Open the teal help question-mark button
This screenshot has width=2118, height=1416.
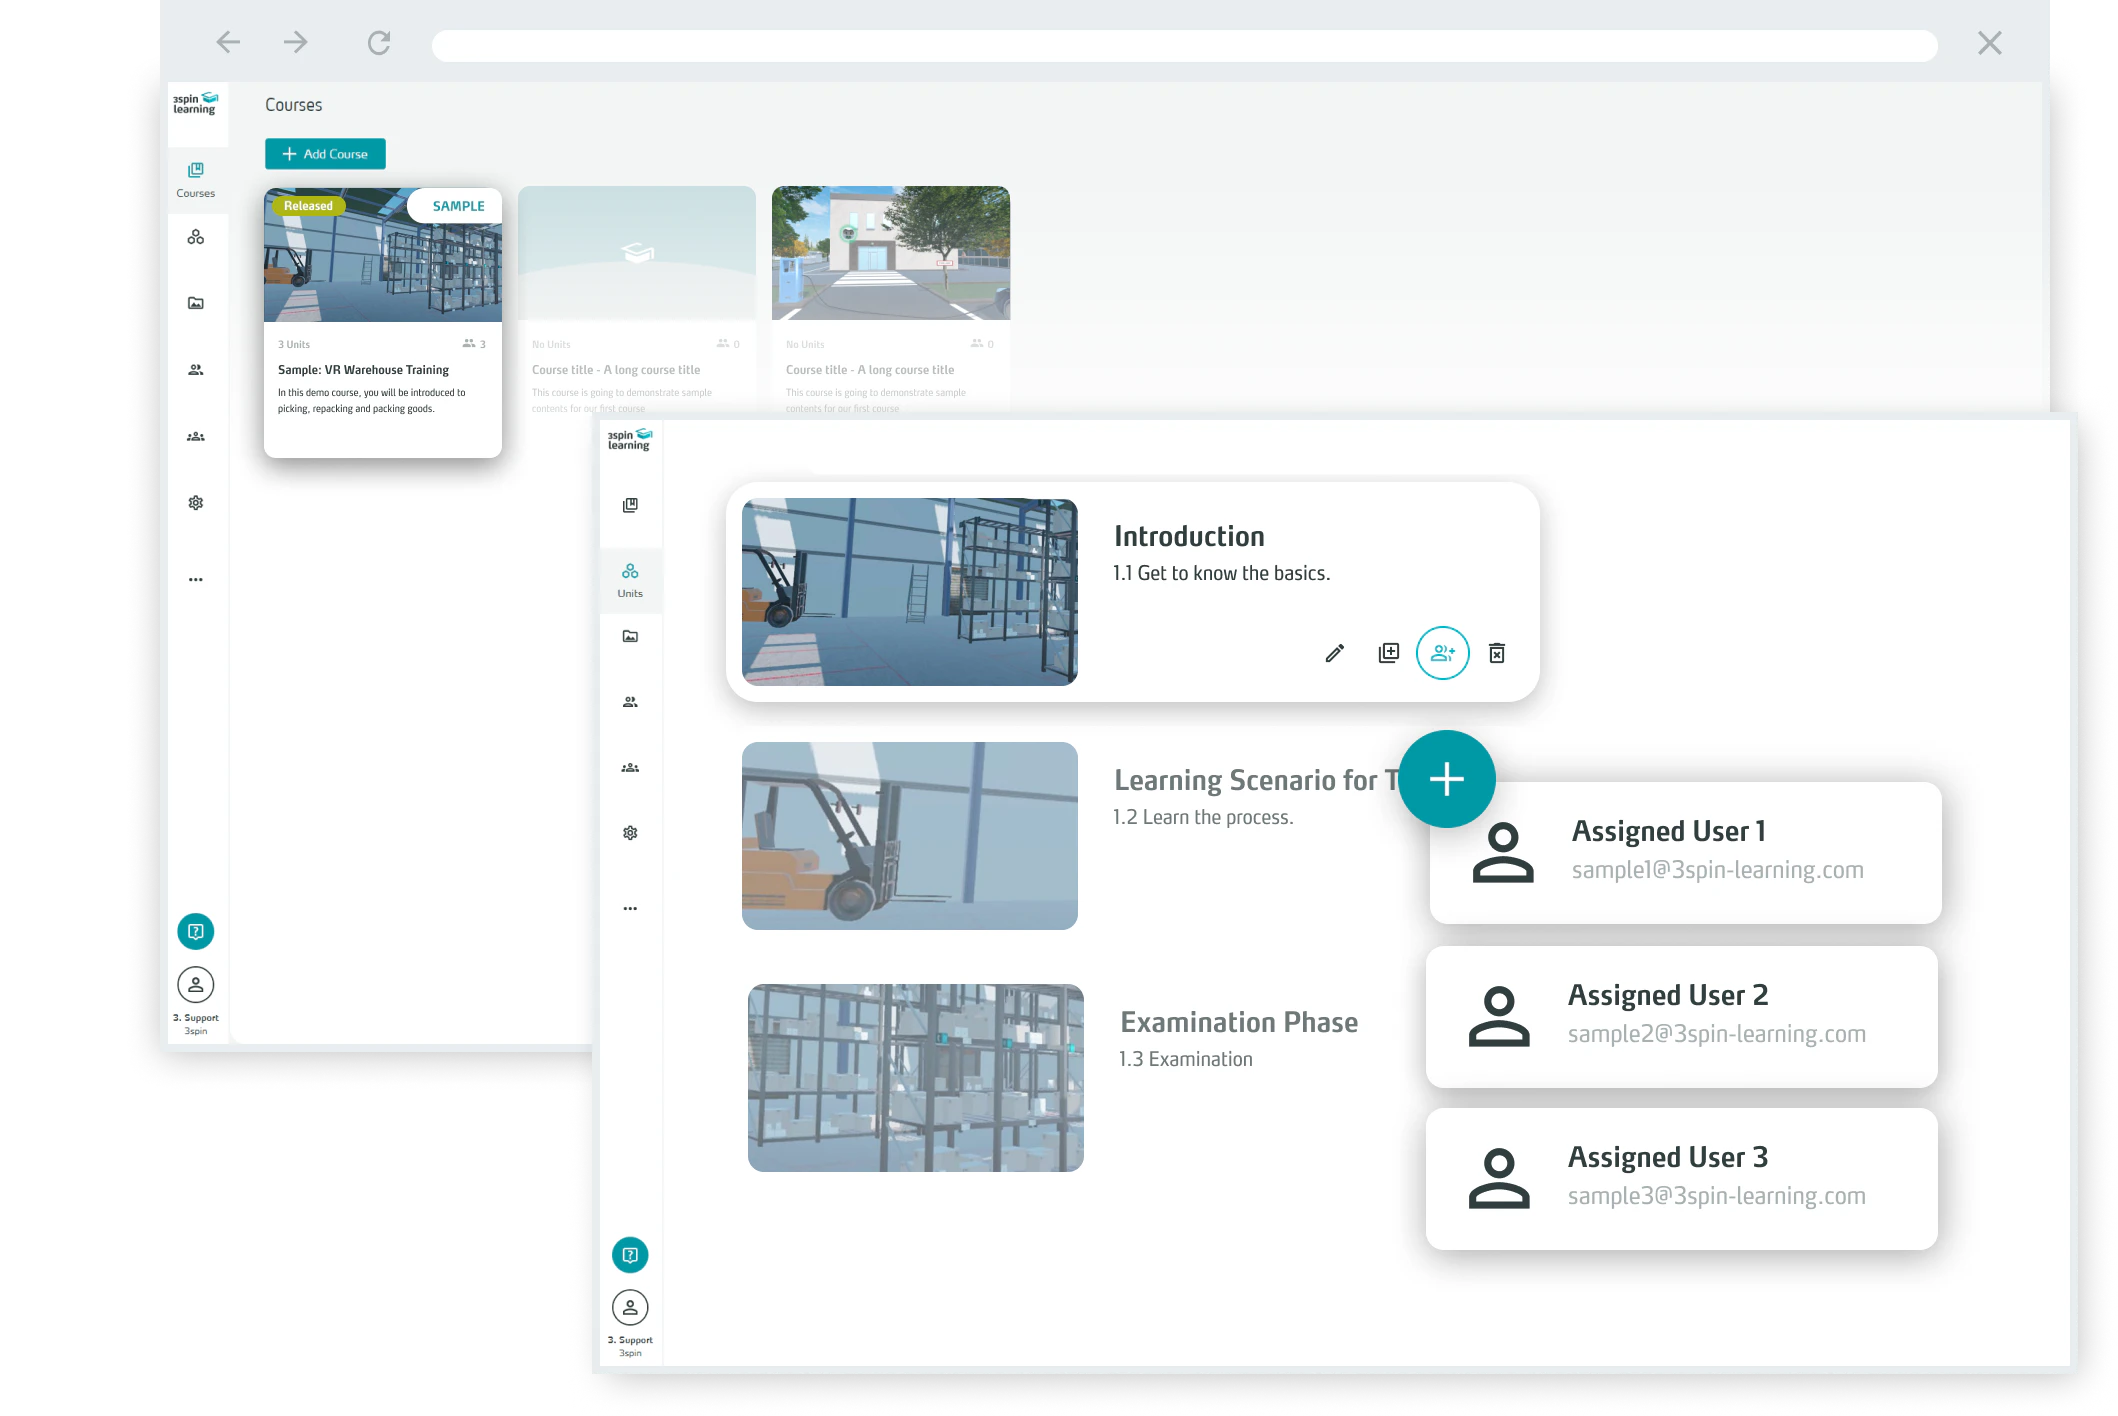(630, 1254)
